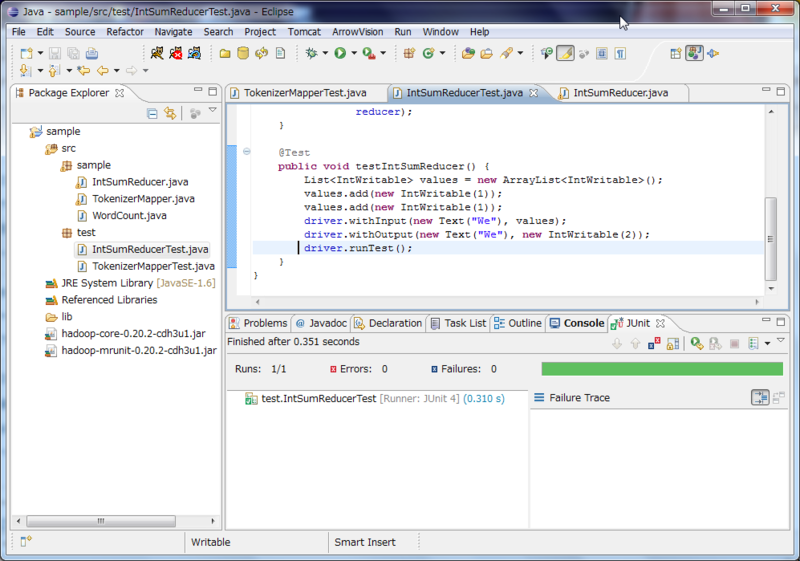This screenshot has height=561, width=800.
Task: Toggle Block Selection Mode button
Action: point(602,53)
